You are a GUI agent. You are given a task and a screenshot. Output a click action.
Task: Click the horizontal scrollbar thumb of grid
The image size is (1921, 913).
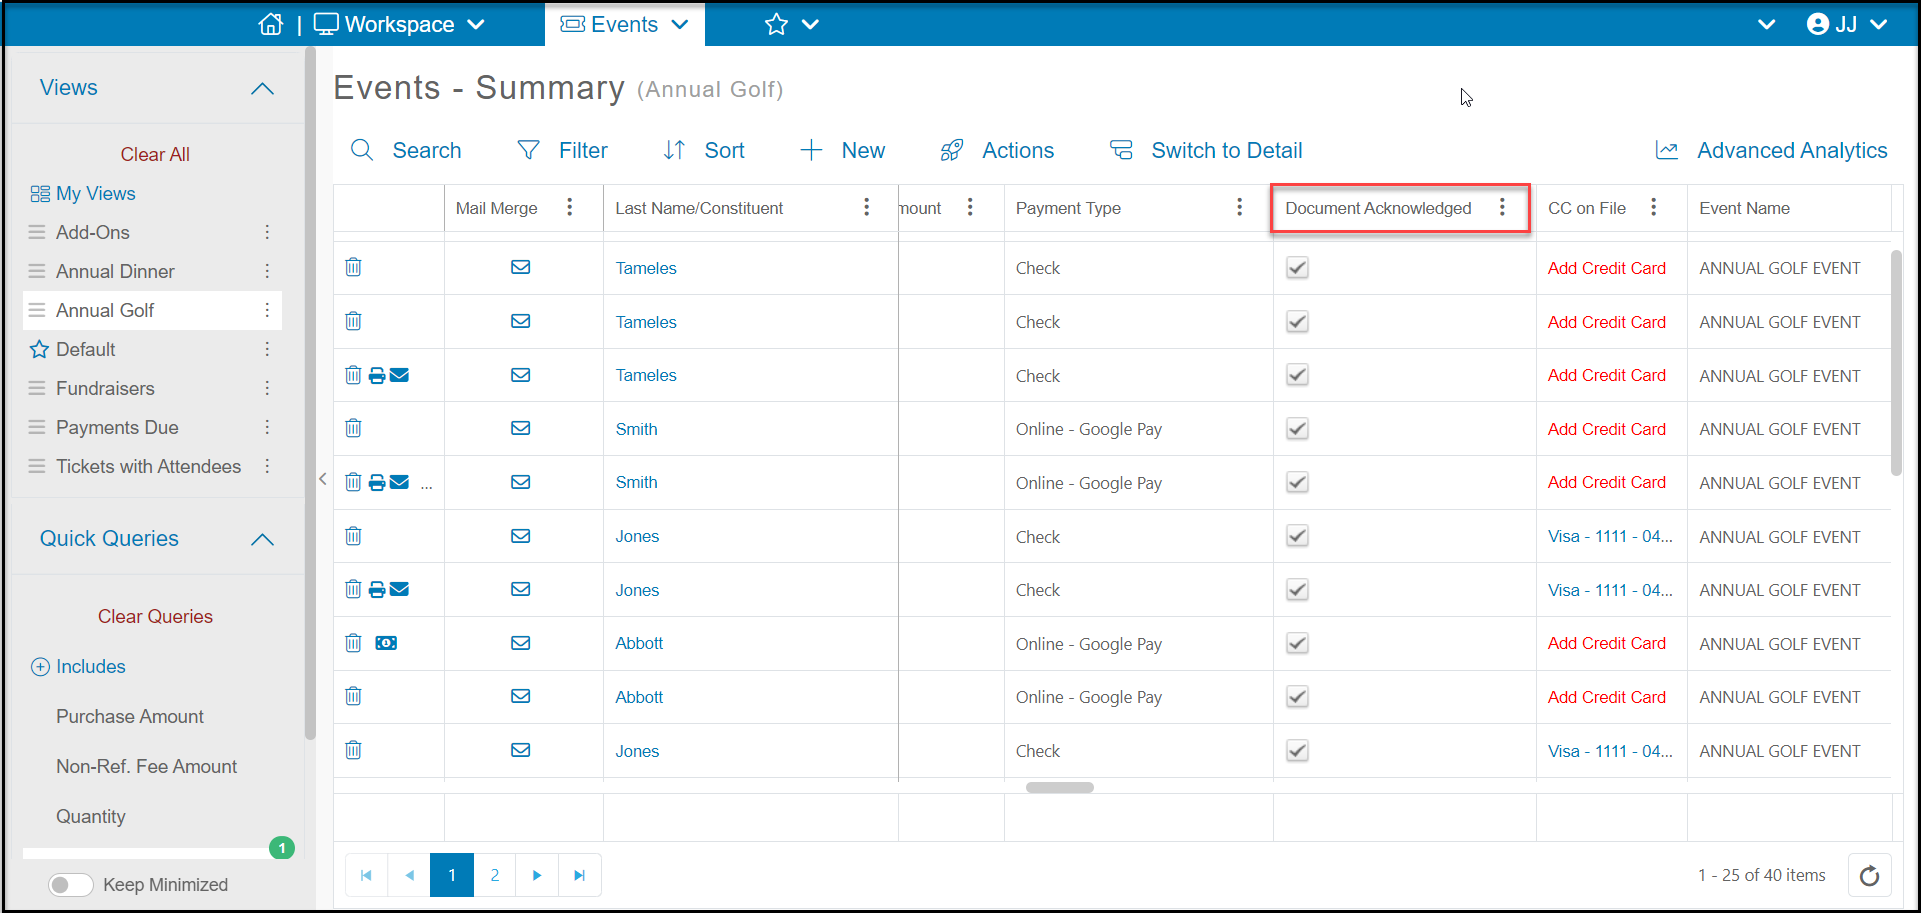[1060, 787]
